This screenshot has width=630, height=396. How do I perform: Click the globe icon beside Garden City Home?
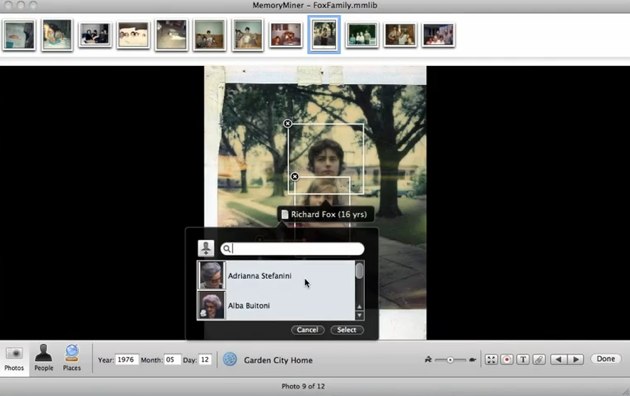230,359
